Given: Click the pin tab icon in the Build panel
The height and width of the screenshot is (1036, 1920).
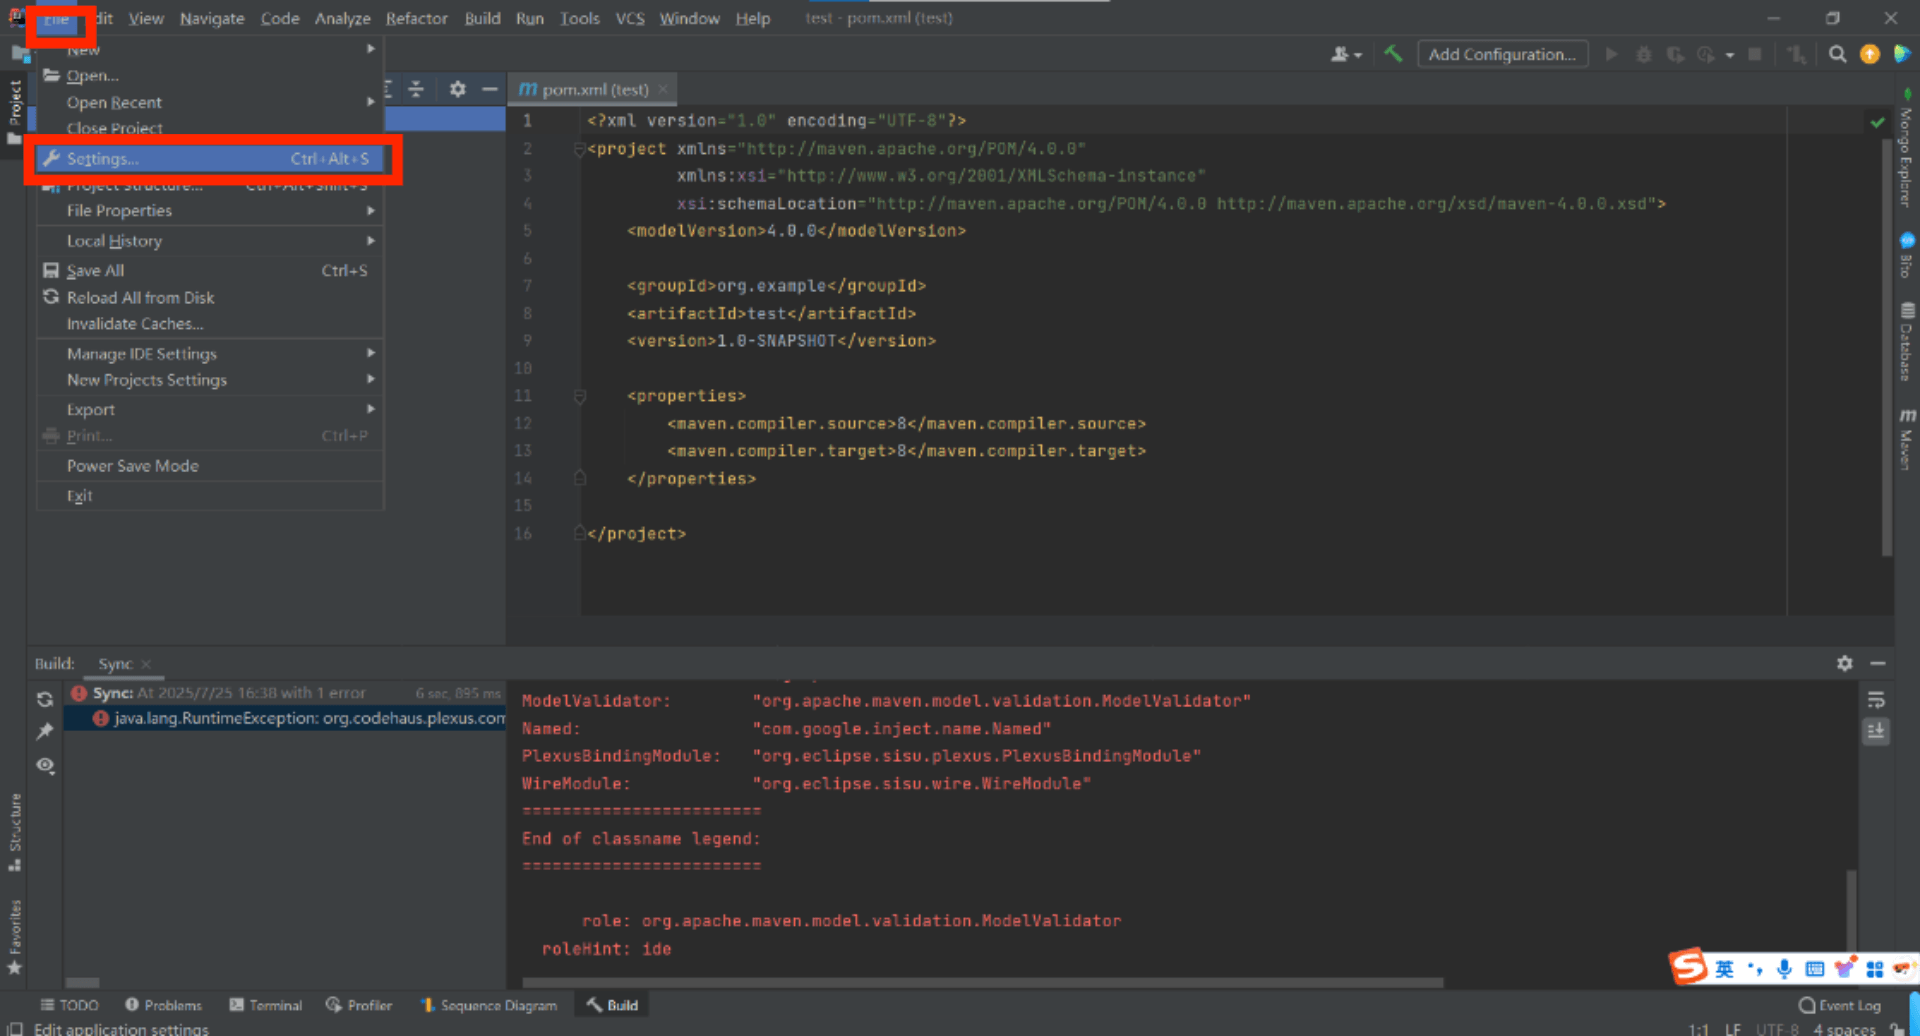Looking at the screenshot, I should [45, 732].
